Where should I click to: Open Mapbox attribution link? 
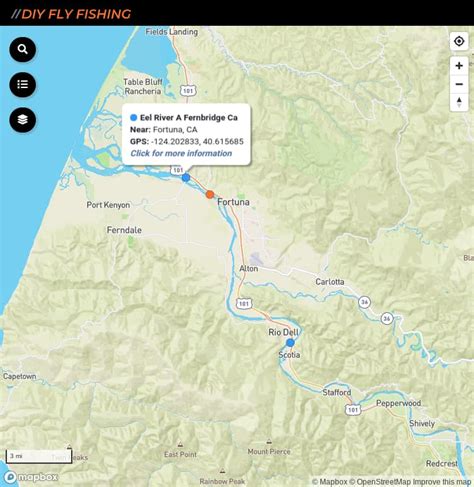[329, 482]
